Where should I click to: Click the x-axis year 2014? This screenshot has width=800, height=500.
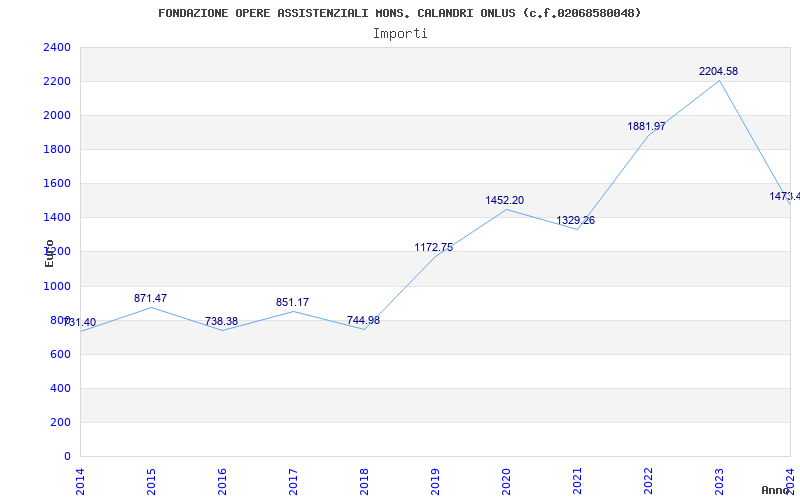[x=80, y=482]
